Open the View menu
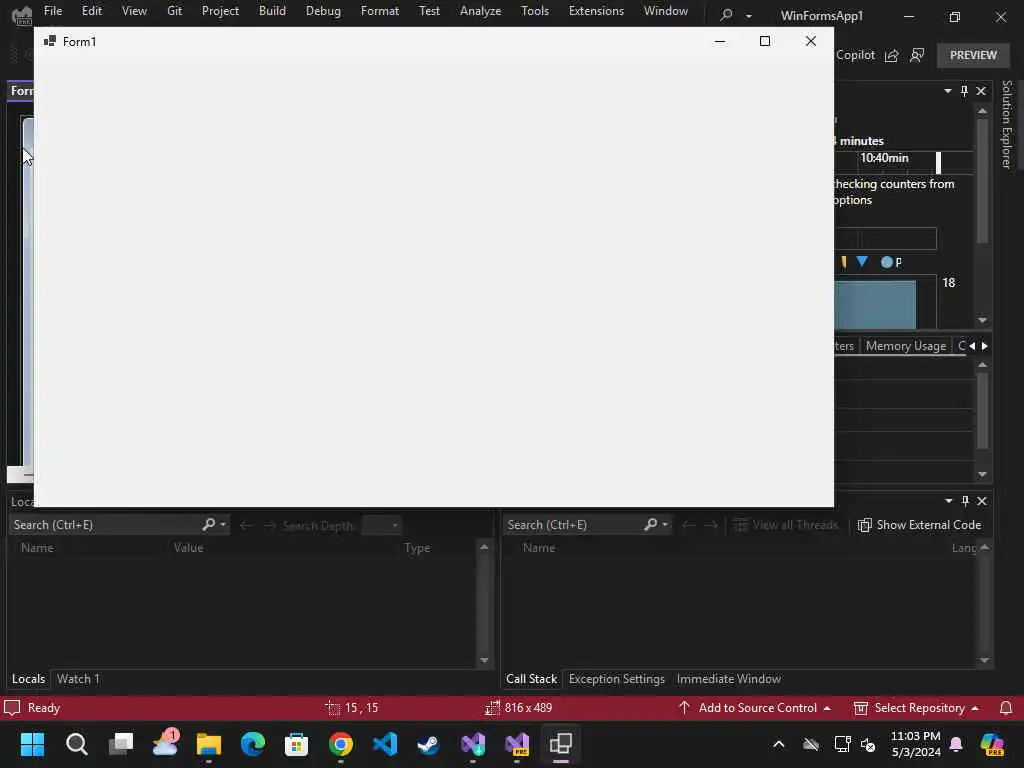 pos(135,11)
